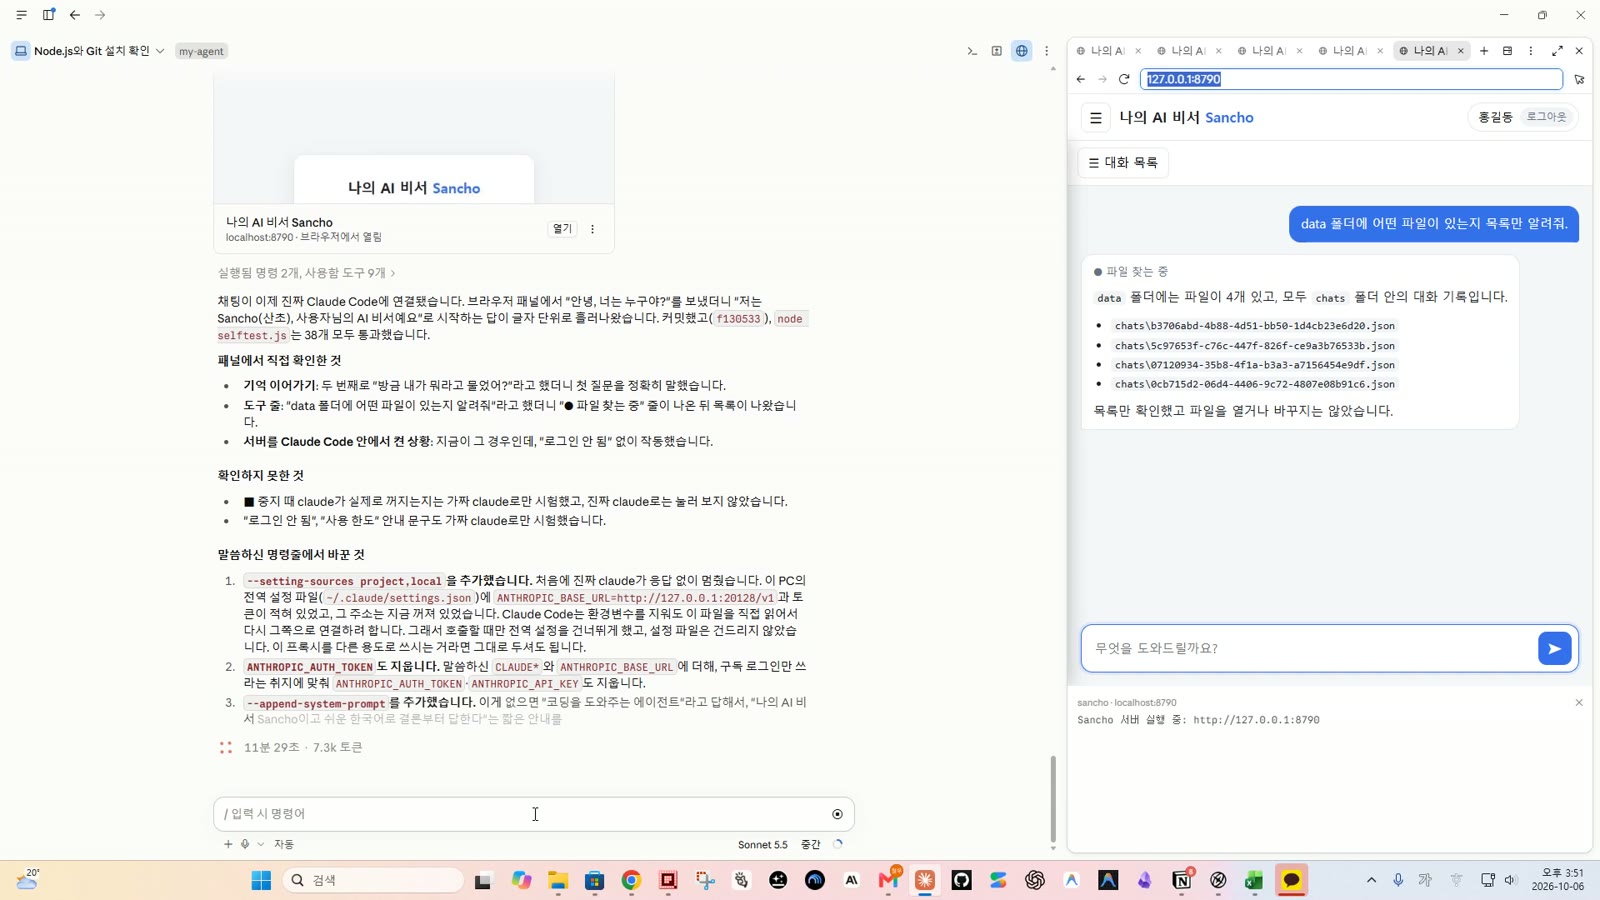
Task: Click the 열기 button on the Sancho preview card
Action: coord(563,229)
